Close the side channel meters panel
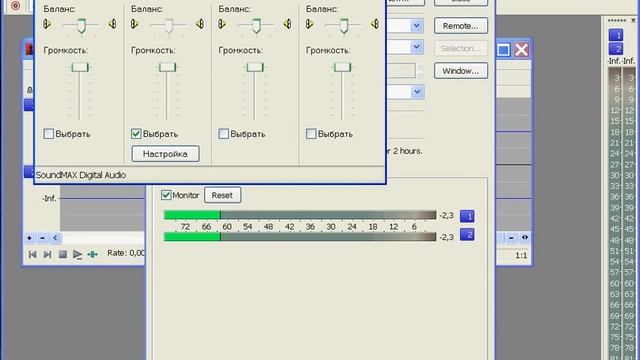This screenshot has height=360, width=640. tap(633, 20)
